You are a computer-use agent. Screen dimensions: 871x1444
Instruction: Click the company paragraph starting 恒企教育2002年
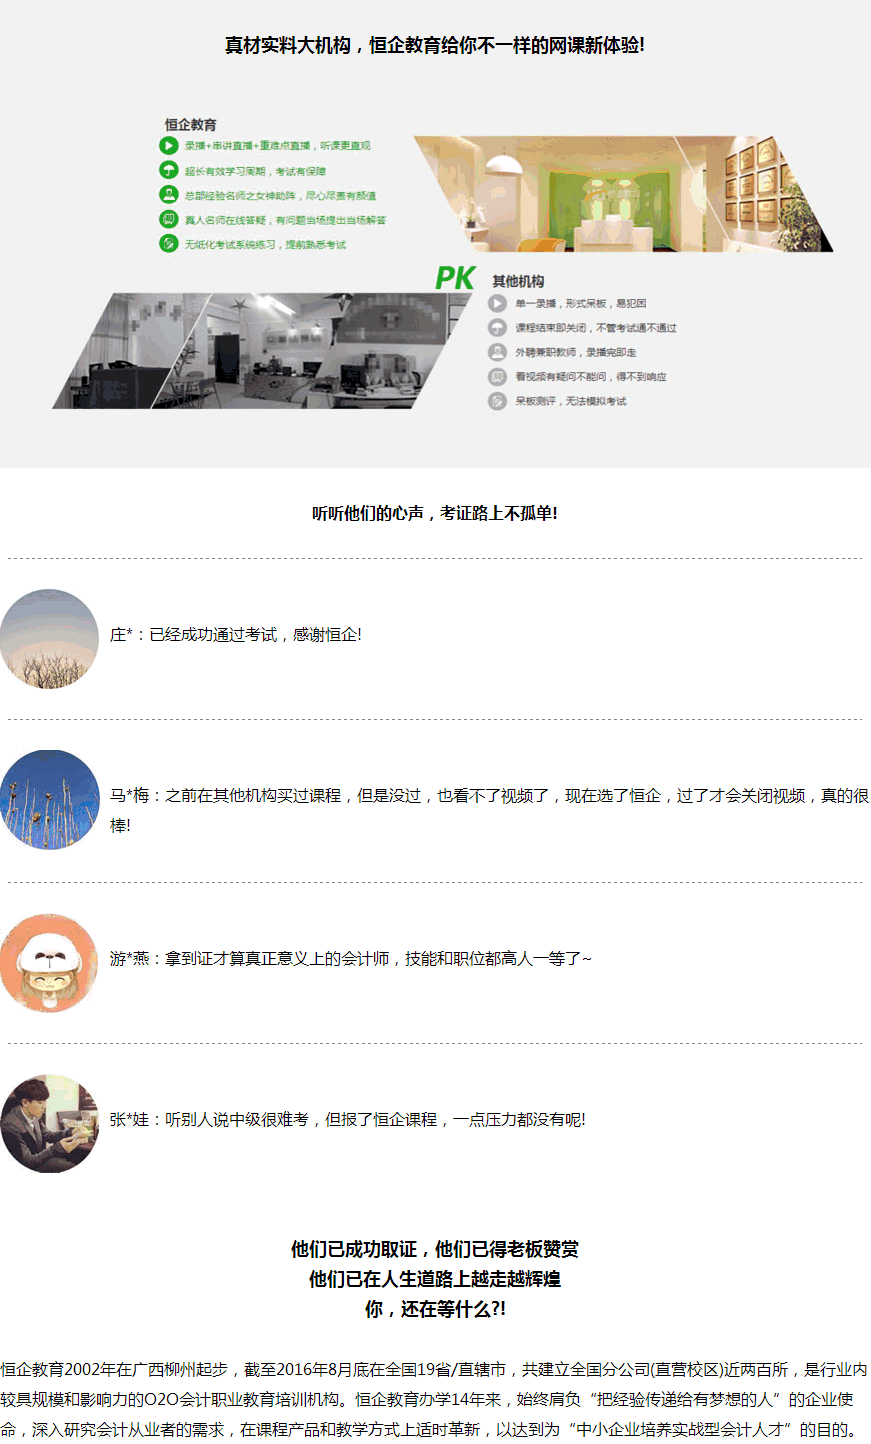435,1400
